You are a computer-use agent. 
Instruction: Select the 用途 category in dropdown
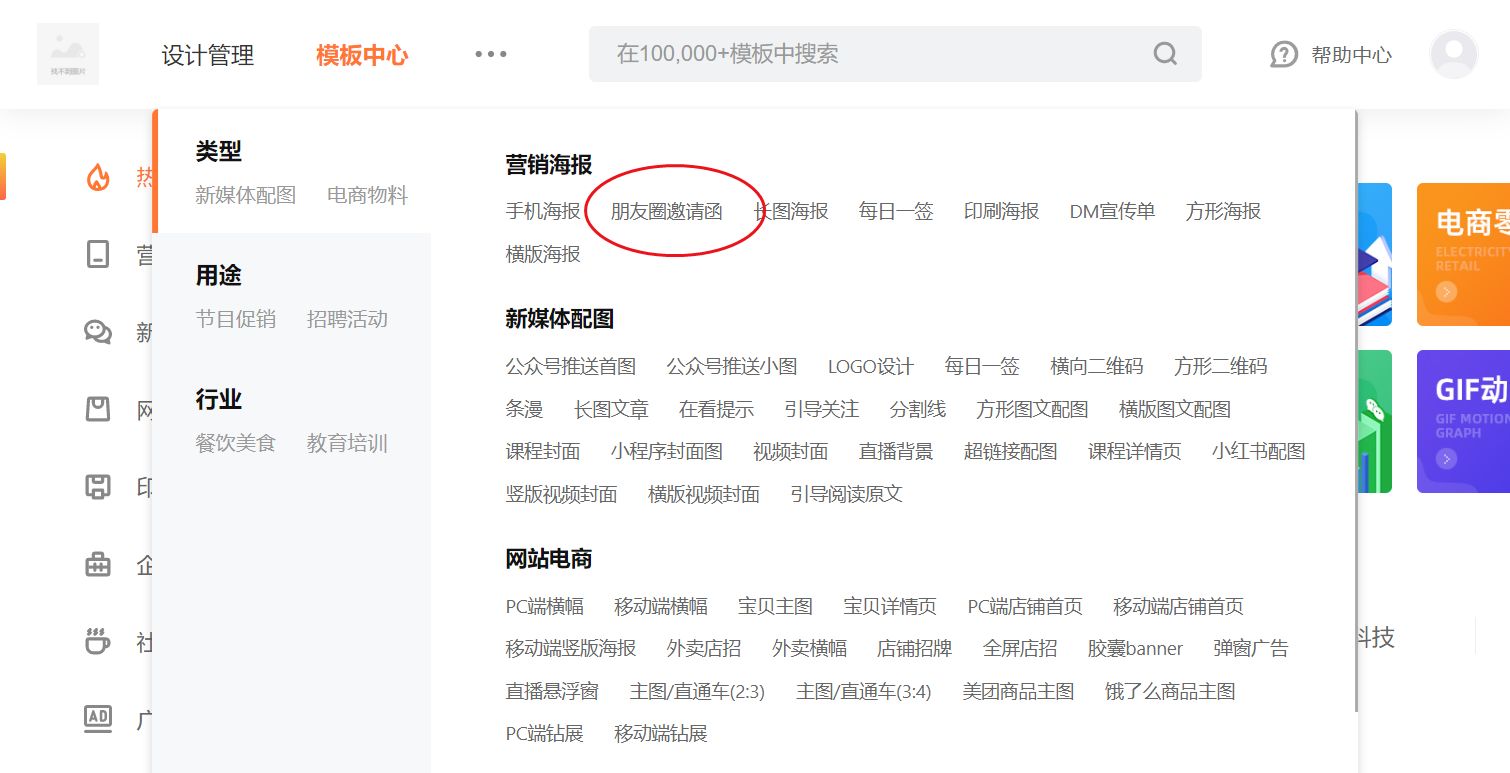click(219, 276)
